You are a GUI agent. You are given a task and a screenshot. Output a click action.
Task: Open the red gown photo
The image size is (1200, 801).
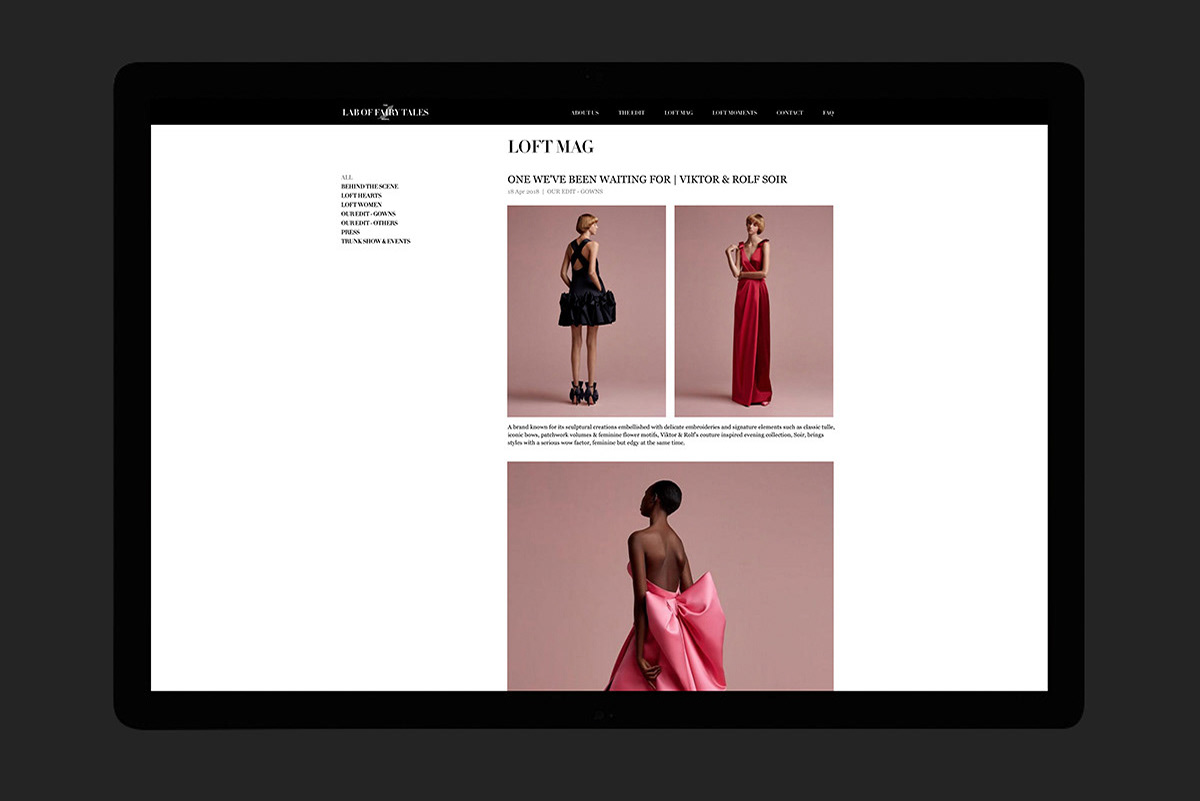click(754, 311)
